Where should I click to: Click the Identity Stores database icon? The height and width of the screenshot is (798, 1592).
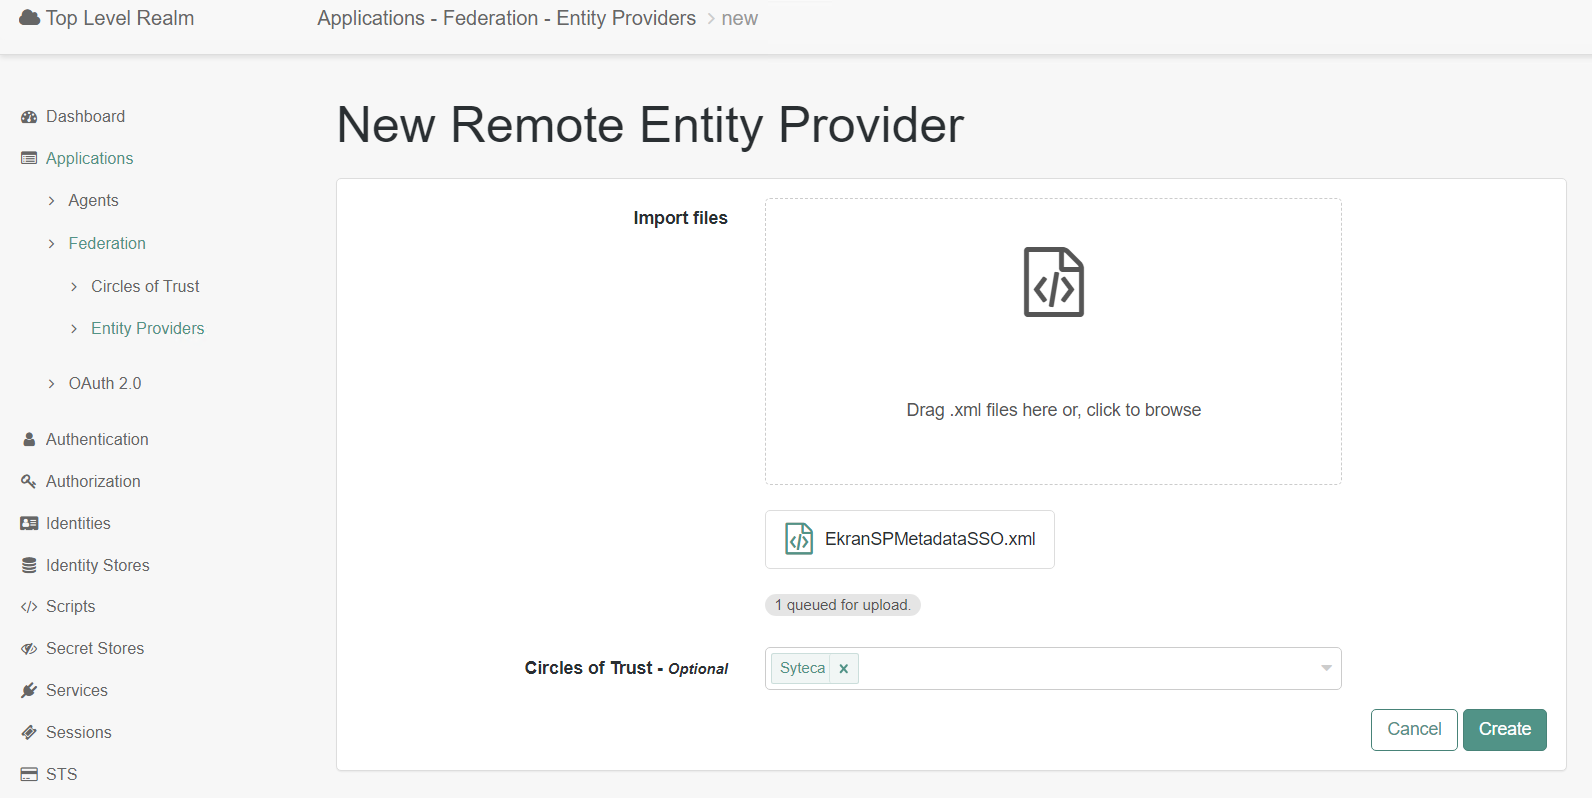[29, 566]
